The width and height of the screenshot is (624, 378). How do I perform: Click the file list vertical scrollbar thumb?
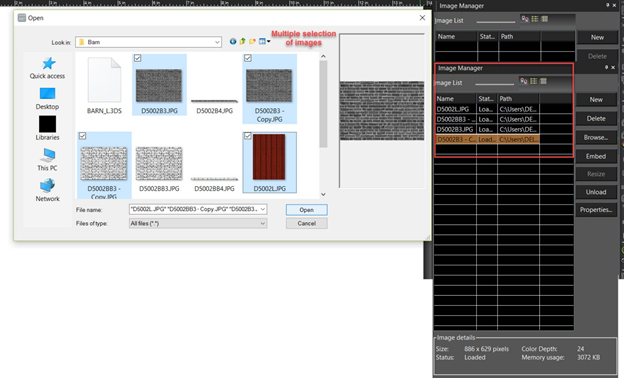323,104
